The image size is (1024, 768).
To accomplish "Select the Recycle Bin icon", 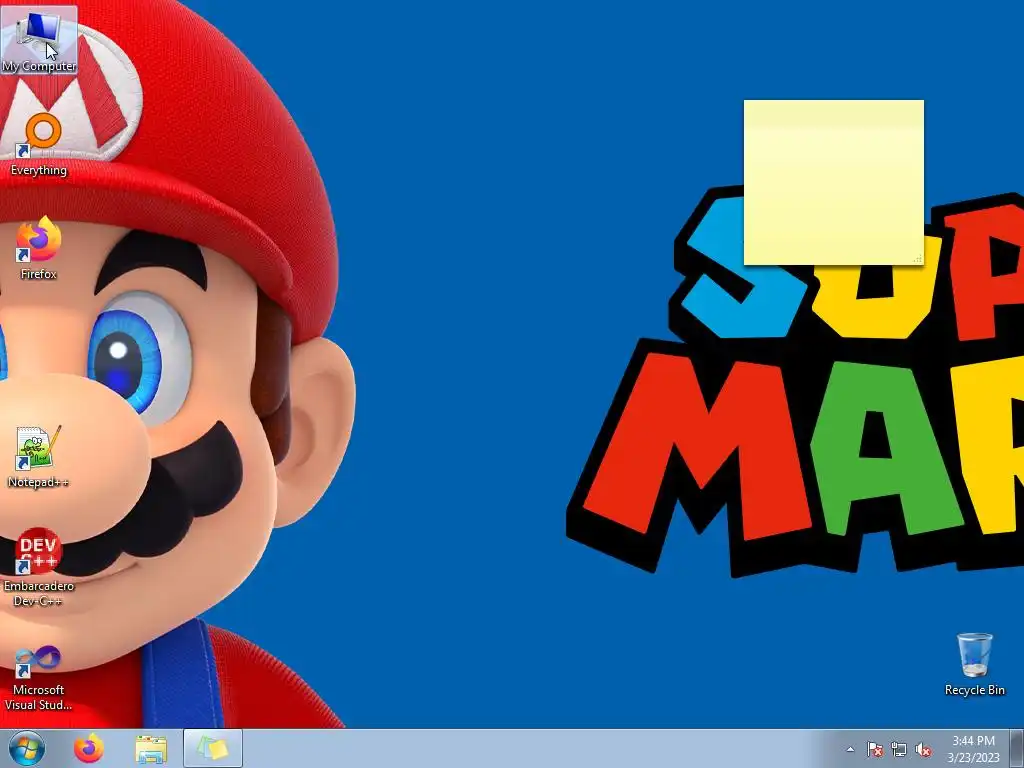I will (974, 664).
